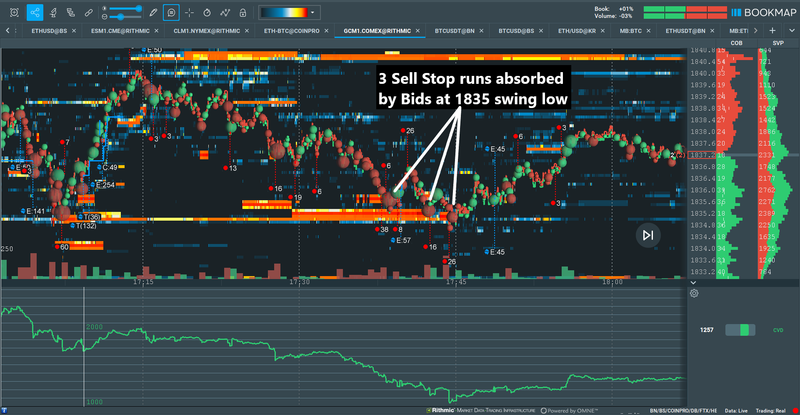Click the chain link icon
Viewport: 800px width, 415px height.
[x=89, y=12]
